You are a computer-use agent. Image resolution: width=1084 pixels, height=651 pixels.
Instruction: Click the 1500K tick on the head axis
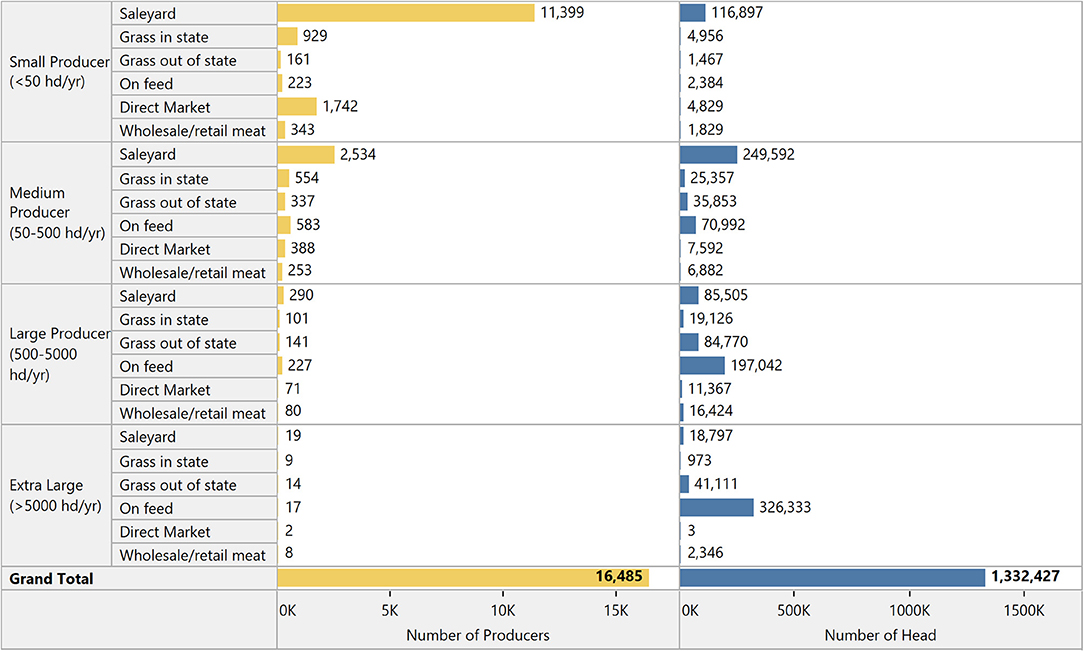1024,611
